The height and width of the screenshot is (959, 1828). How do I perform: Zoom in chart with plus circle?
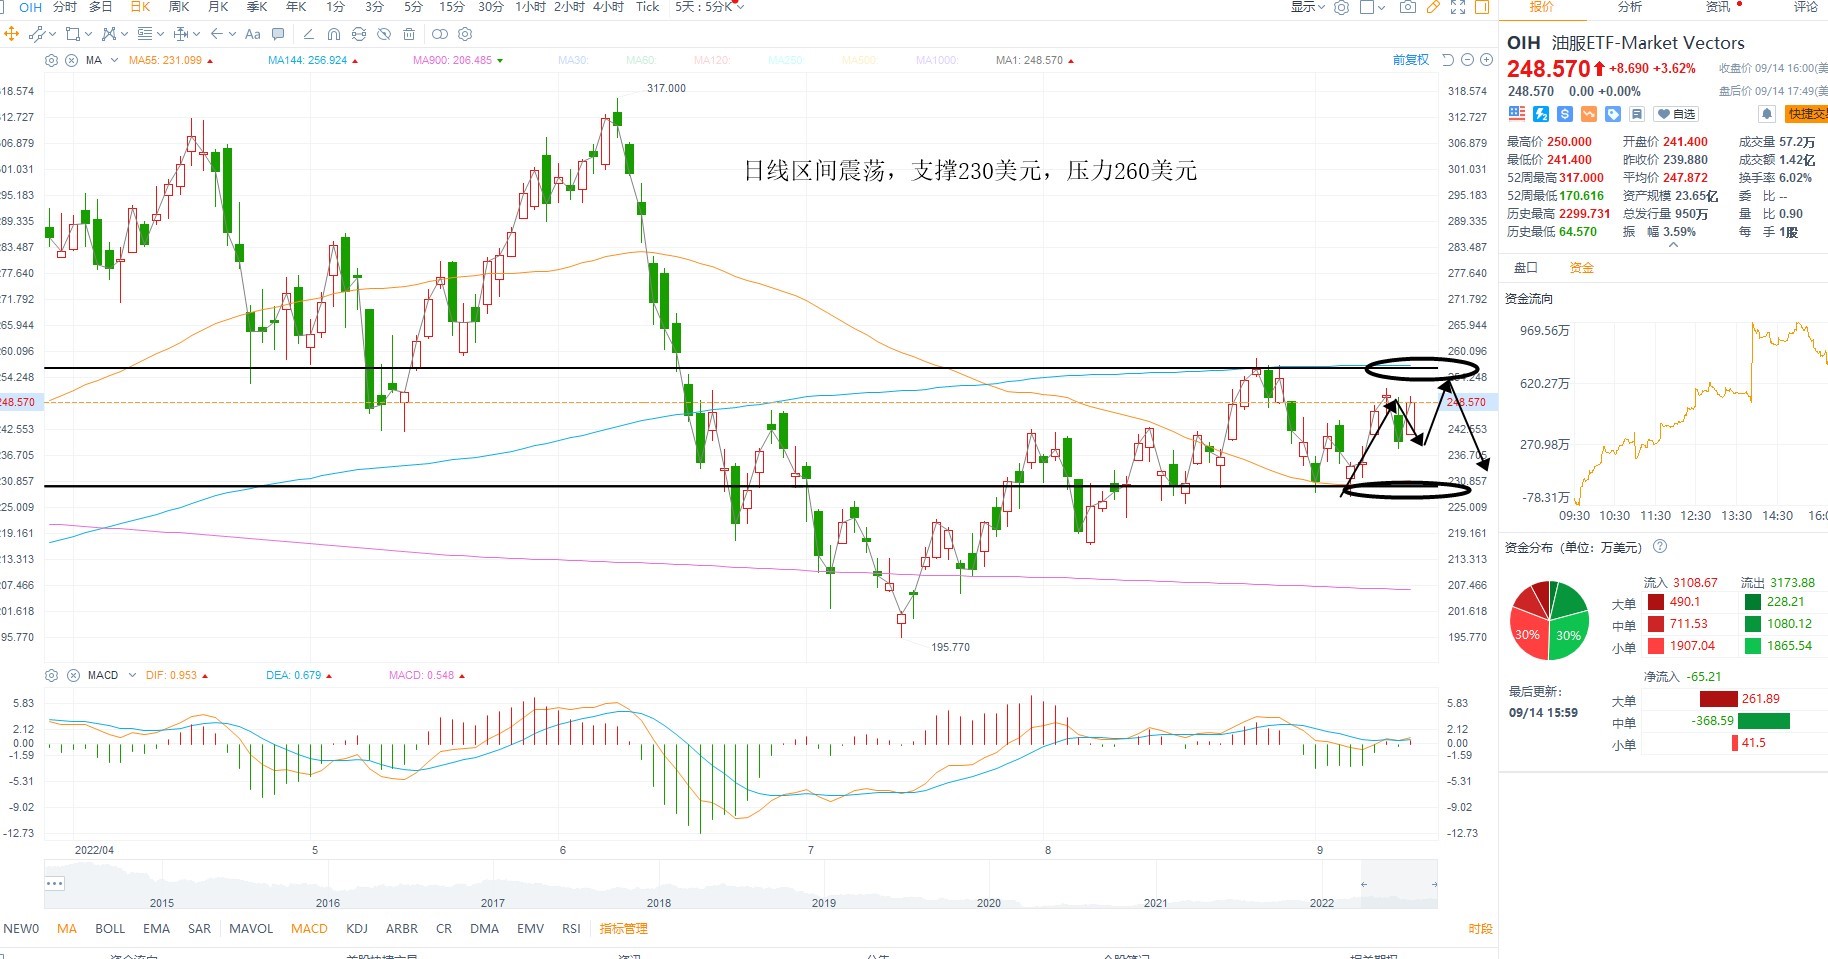(x=1486, y=60)
